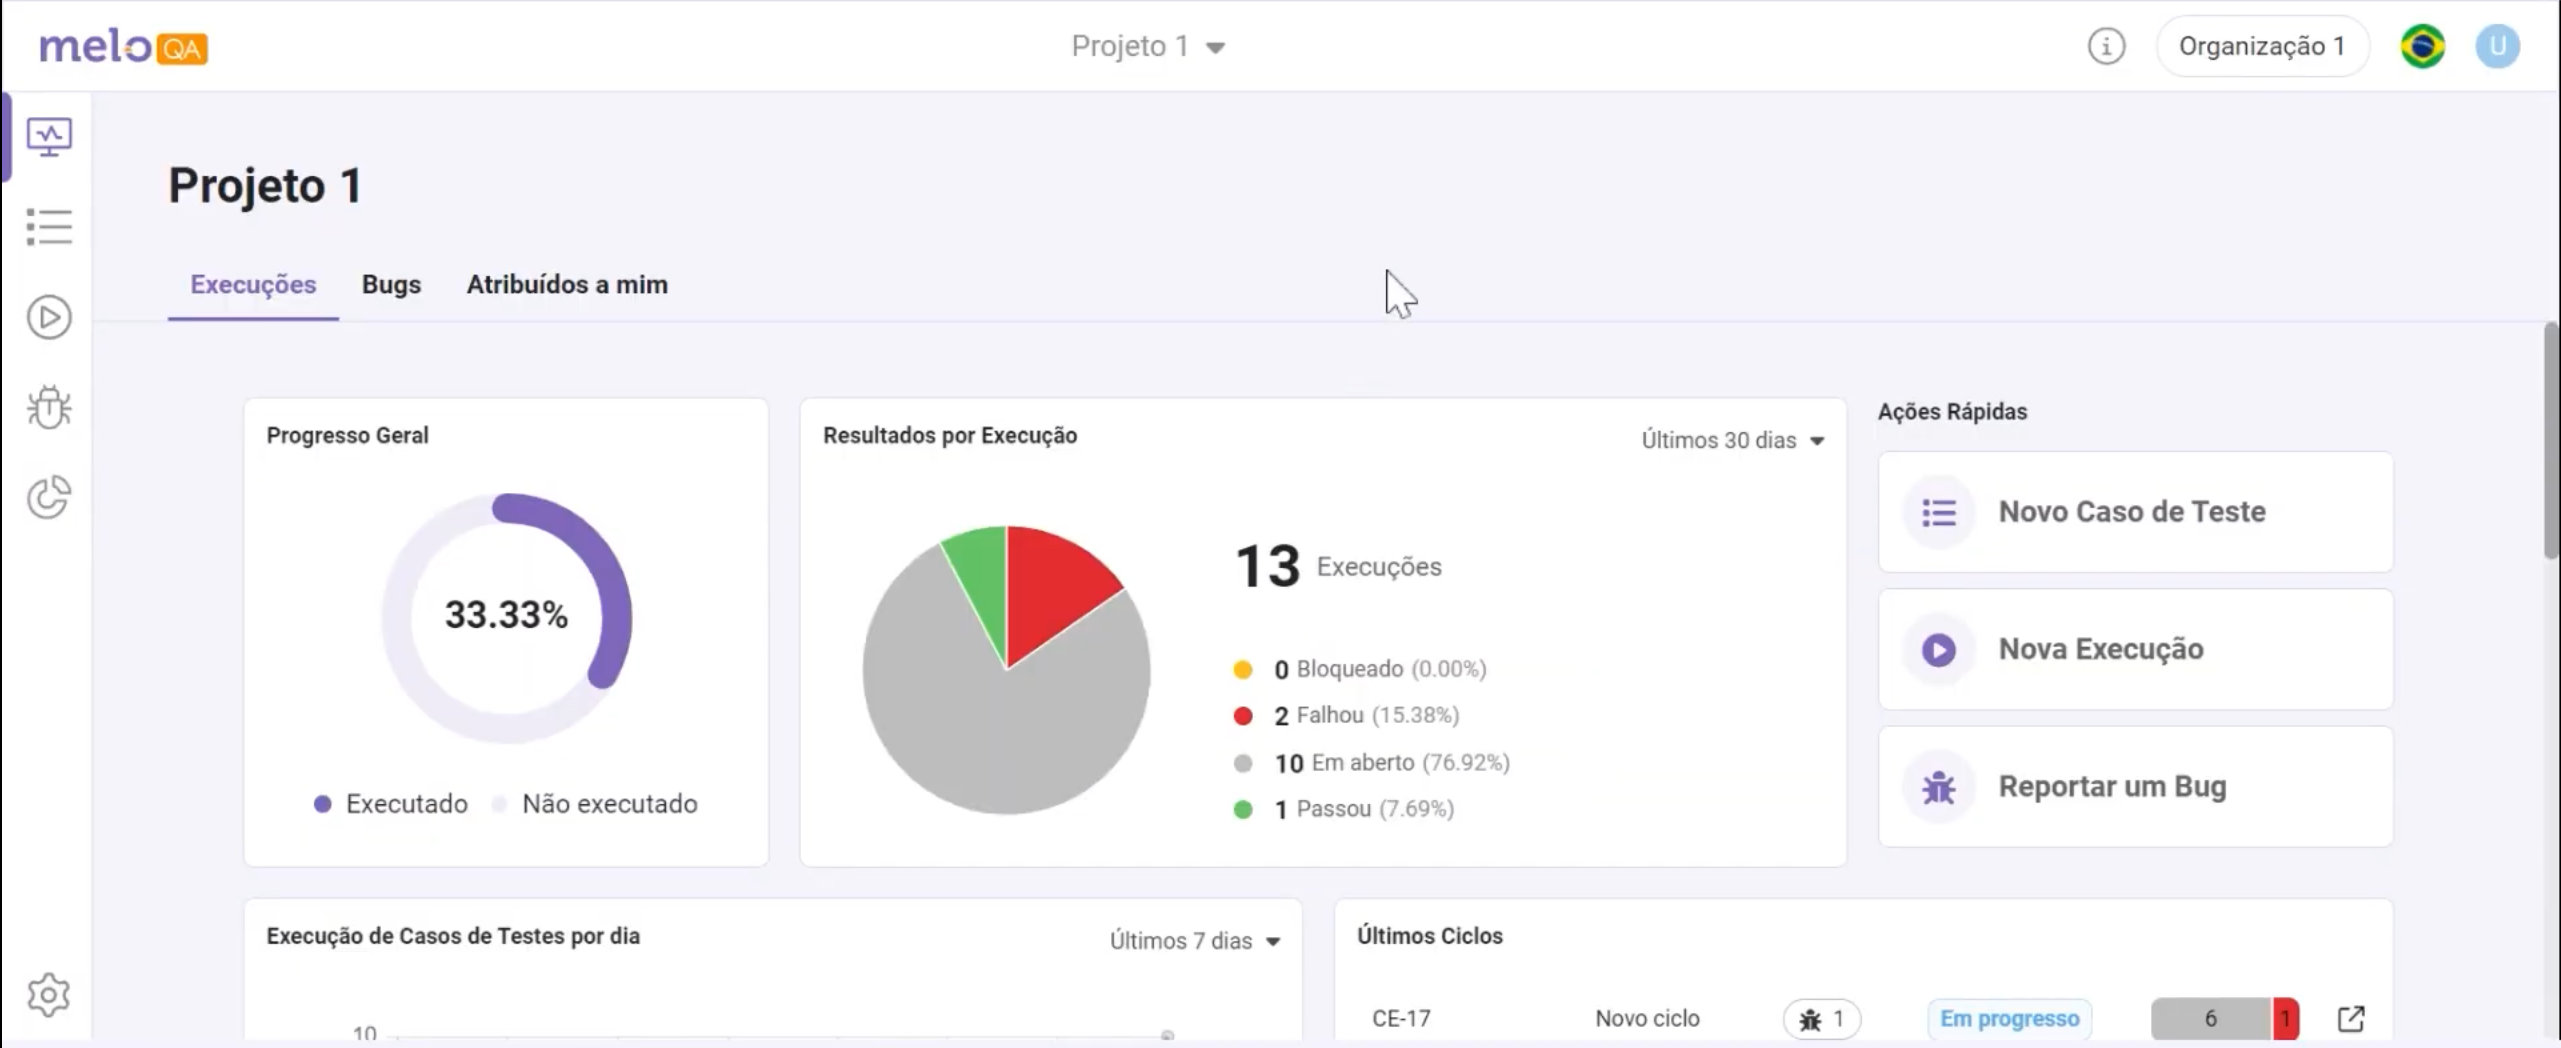The width and height of the screenshot is (2561, 1048).
Task: Open the Últimos 30 dias dropdown
Action: [1732, 440]
